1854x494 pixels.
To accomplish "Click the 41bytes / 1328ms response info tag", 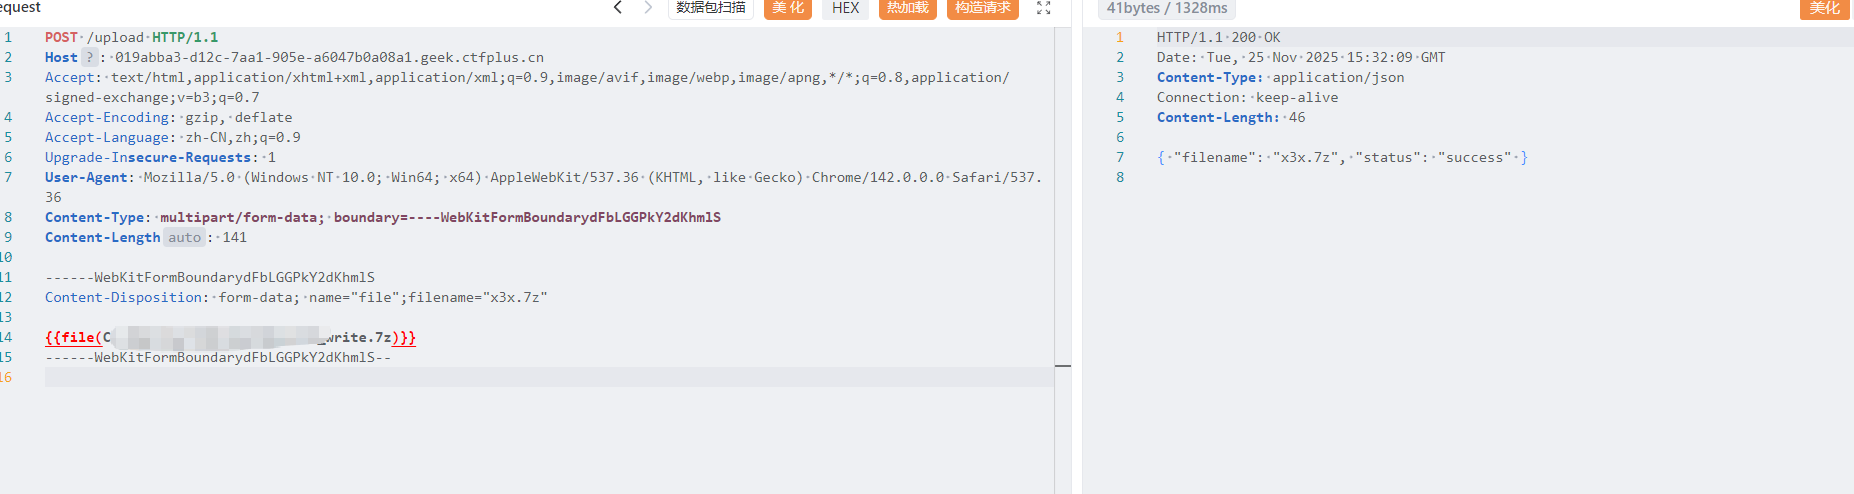I will (x=1166, y=8).
